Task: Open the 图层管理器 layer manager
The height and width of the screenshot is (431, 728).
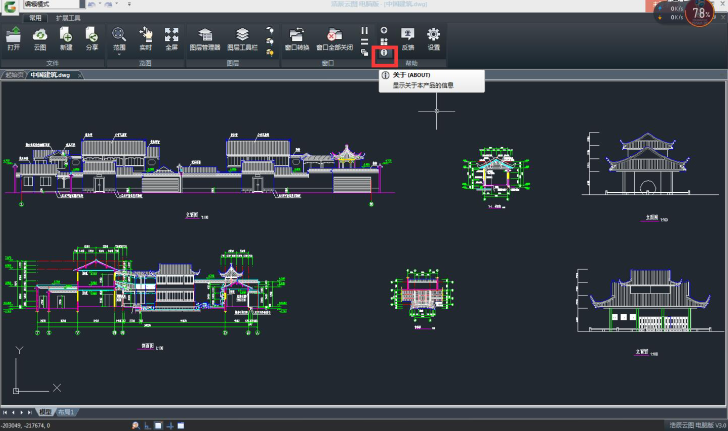Action: [x=205, y=39]
